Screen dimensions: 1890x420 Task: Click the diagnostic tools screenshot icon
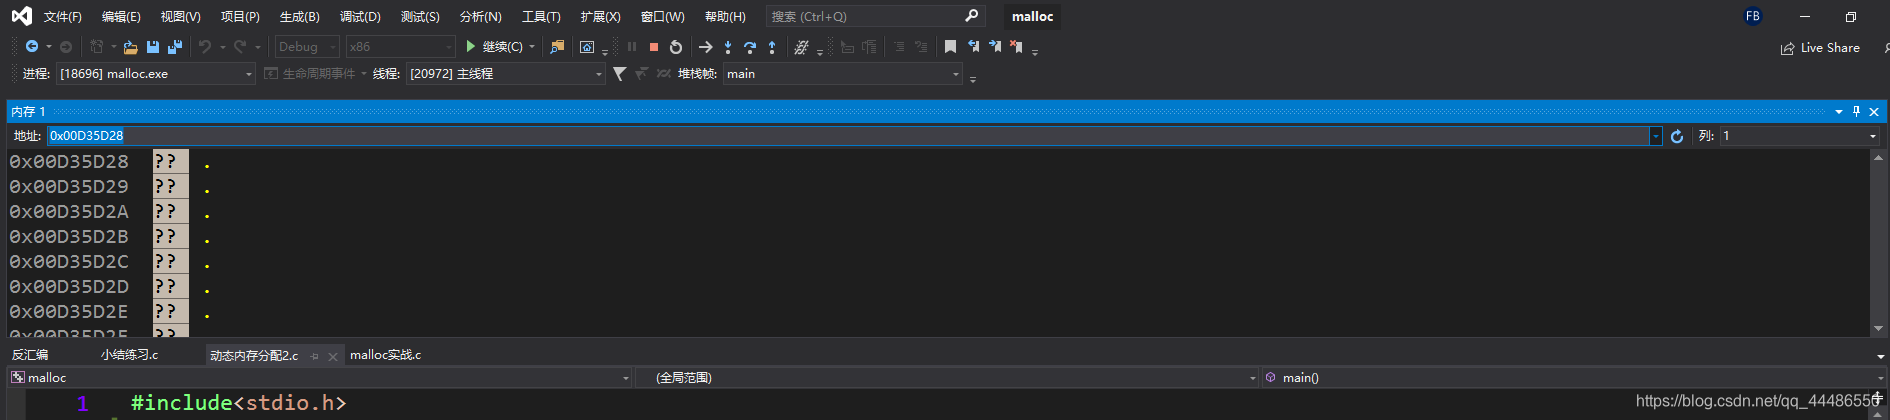coord(587,47)
